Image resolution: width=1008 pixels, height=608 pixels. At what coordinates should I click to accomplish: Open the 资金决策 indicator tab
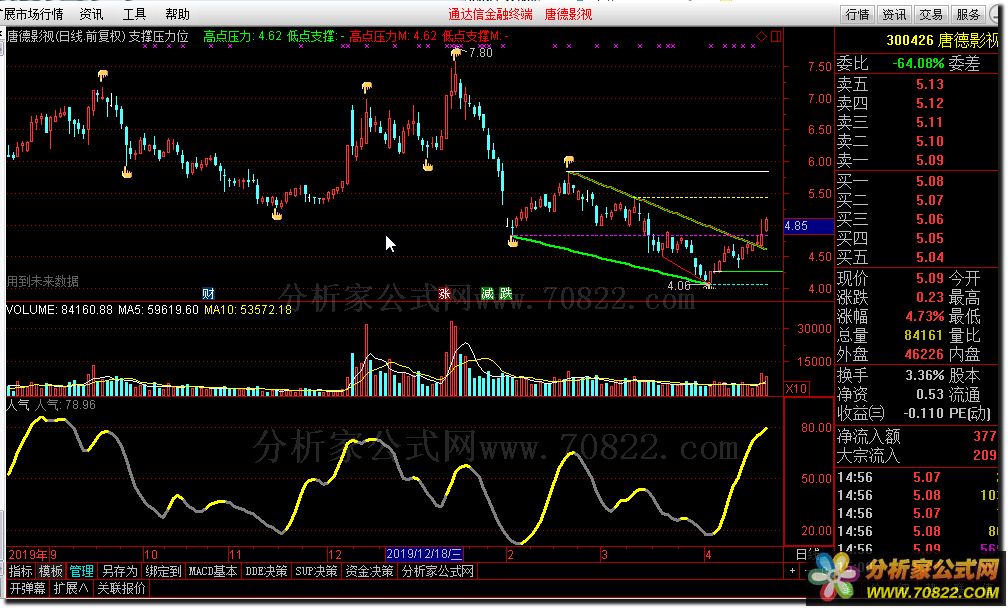tap(369, 571)
